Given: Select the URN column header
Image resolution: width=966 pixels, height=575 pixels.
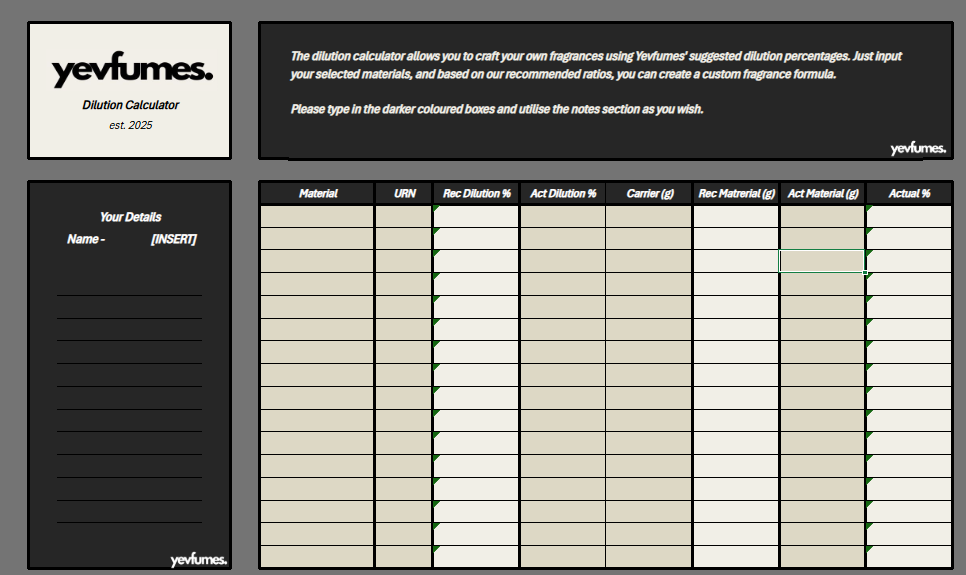Looking at the screenshot, I should click(404, 193).
